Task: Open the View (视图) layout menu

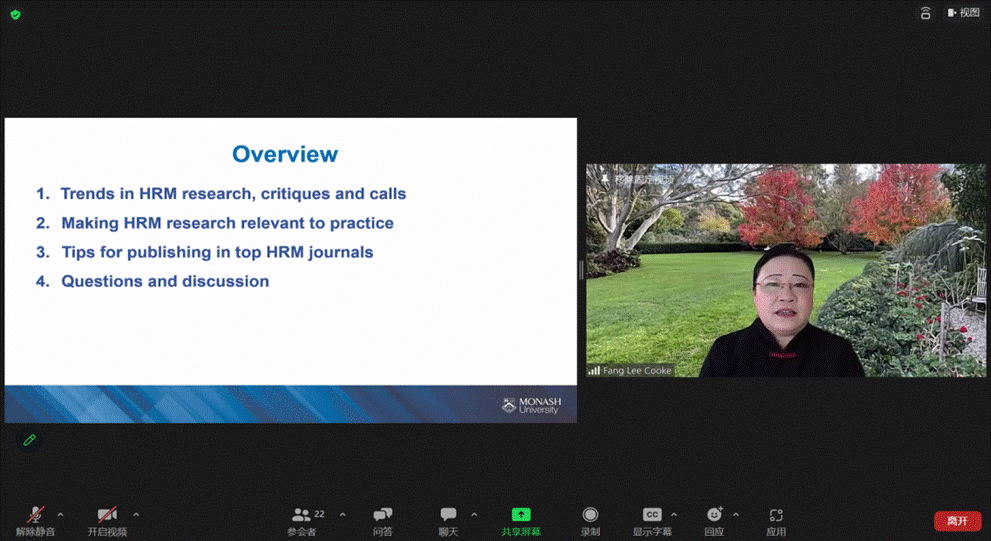Action: pos(964,13)
